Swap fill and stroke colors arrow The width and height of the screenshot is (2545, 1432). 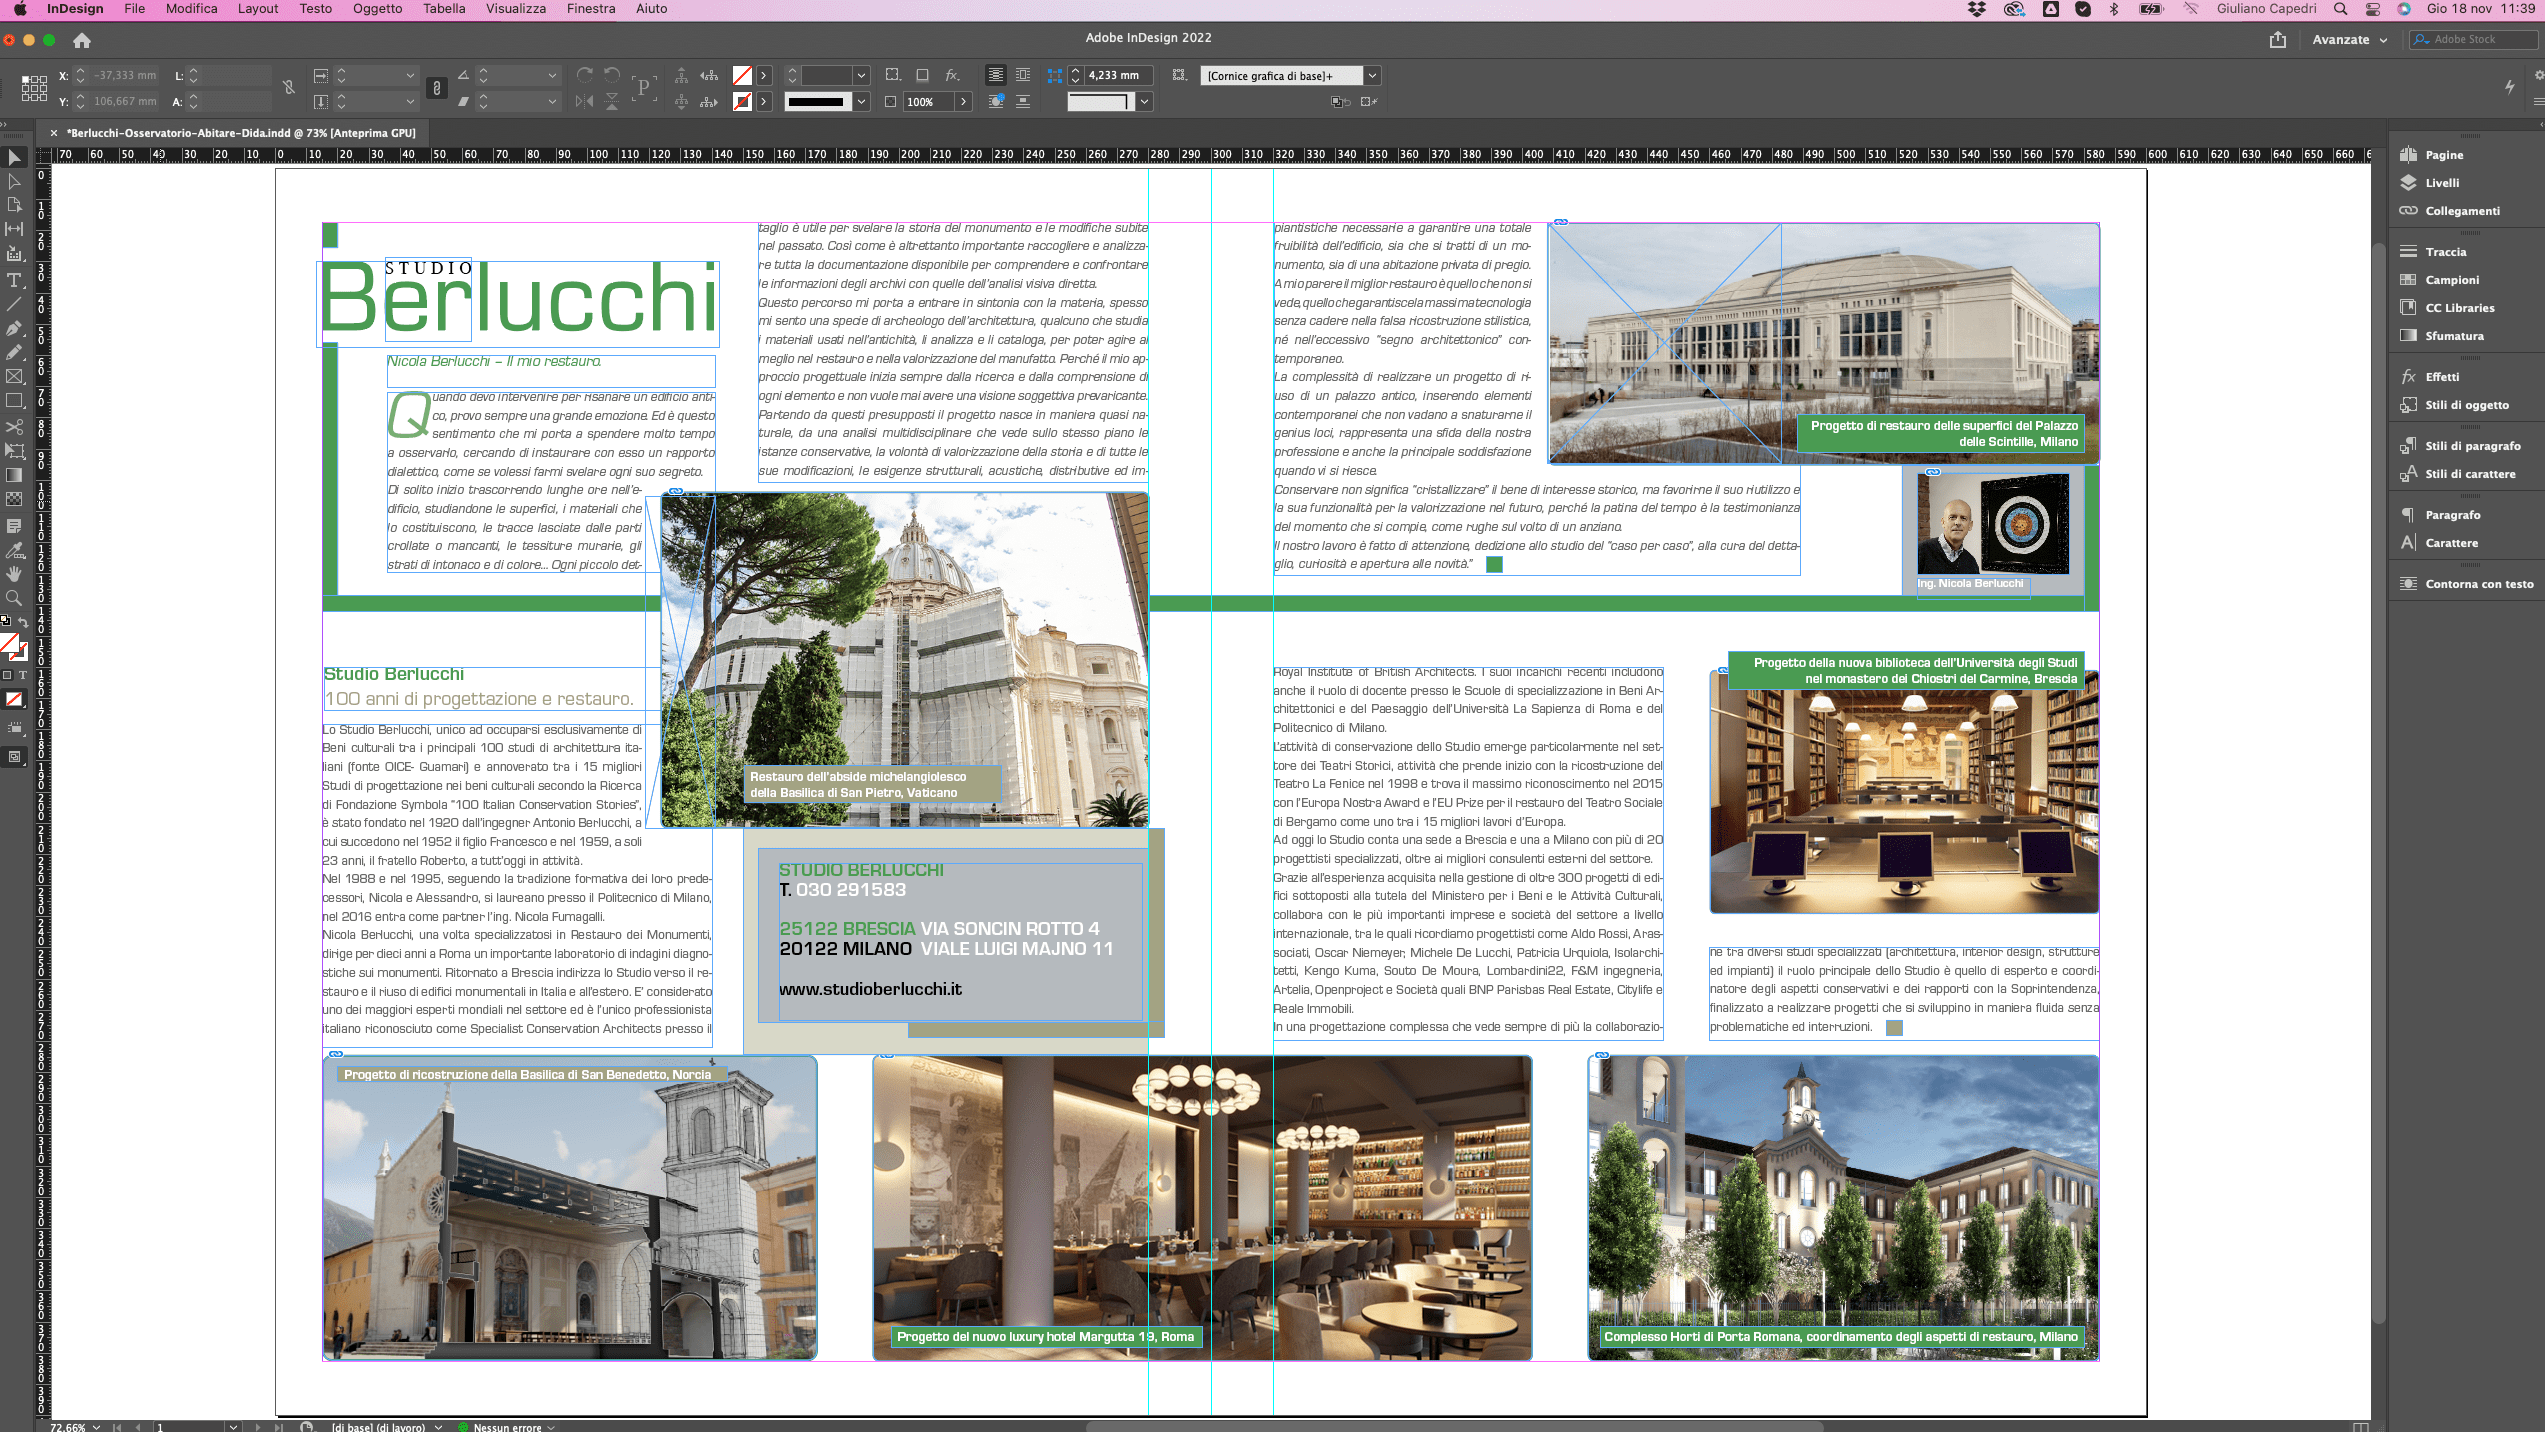click(x=23, y=622)
